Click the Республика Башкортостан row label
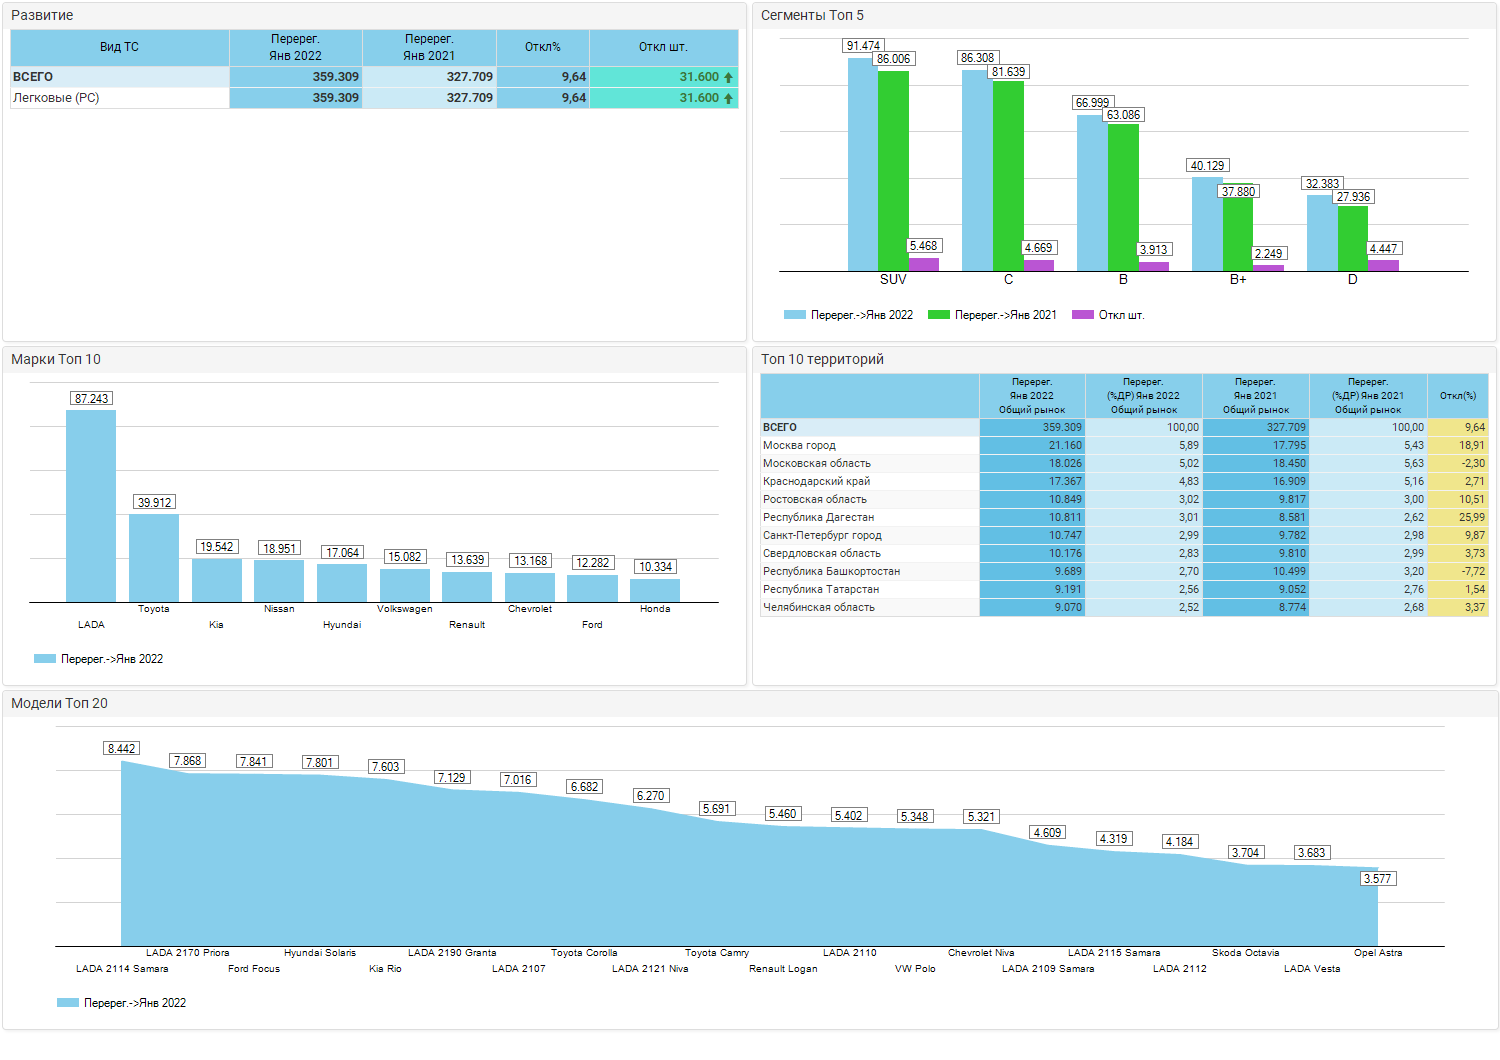1500x1060 pixels. pyautogui.click(x=831, y=572)
